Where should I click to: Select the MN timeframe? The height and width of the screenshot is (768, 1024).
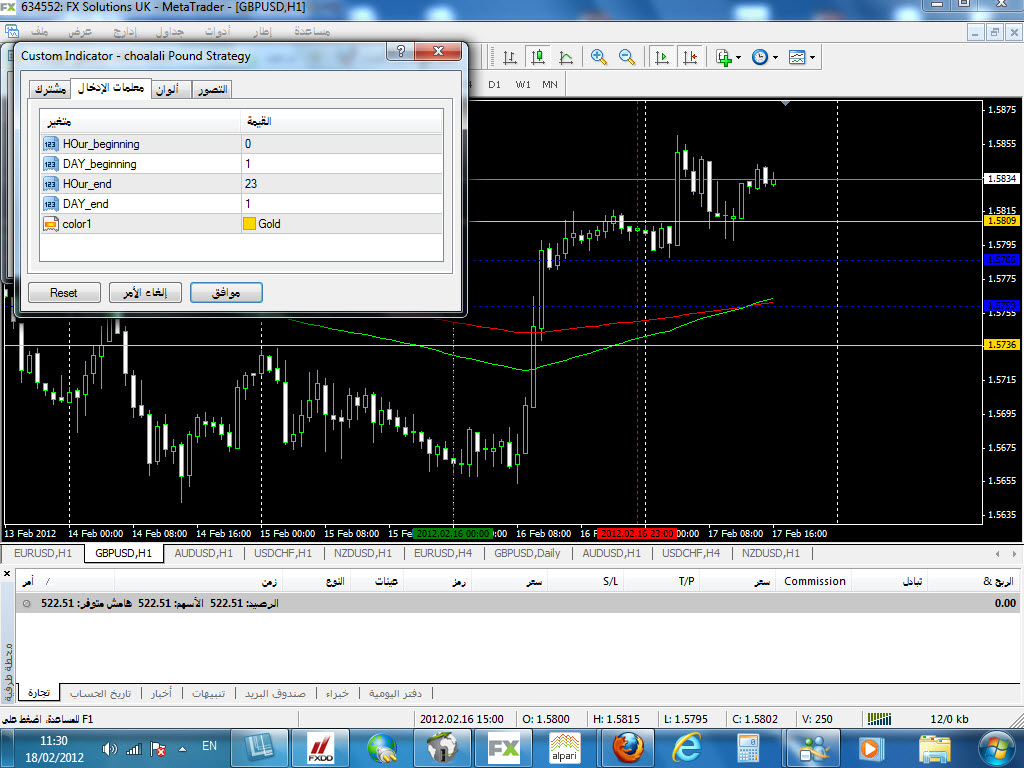point(550,84)
